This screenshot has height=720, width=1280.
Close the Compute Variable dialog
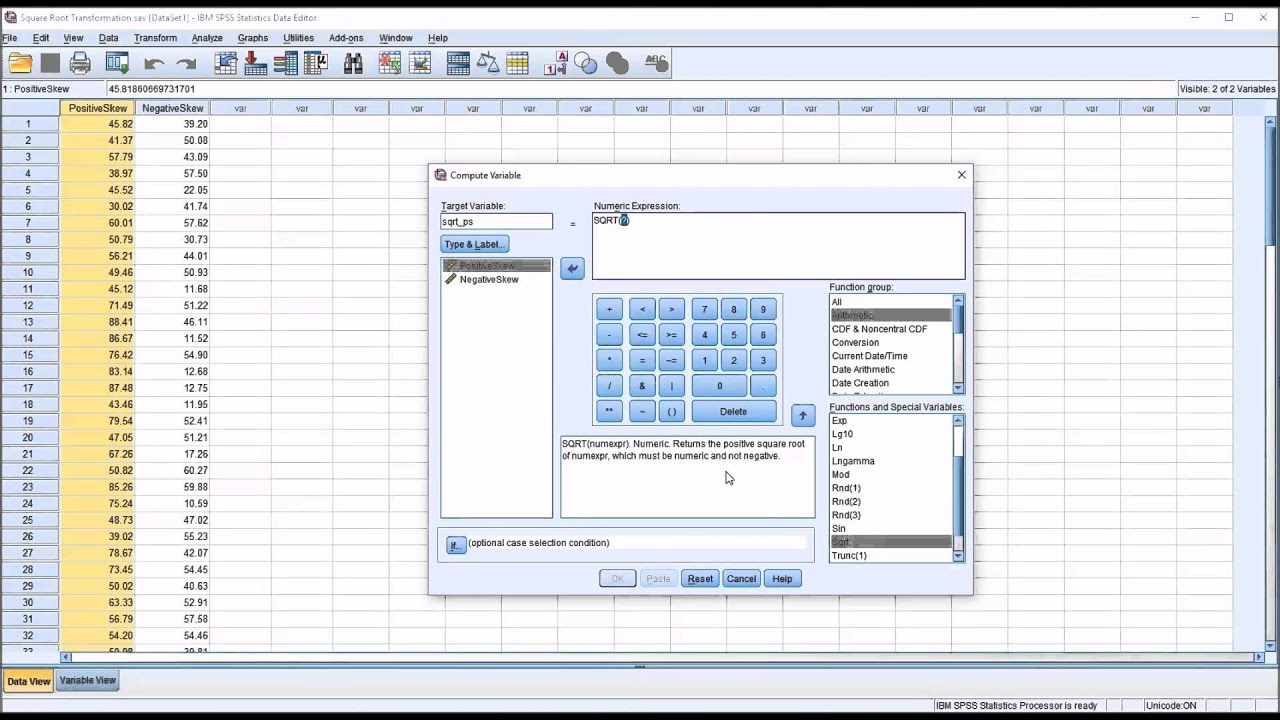point(962,175)
